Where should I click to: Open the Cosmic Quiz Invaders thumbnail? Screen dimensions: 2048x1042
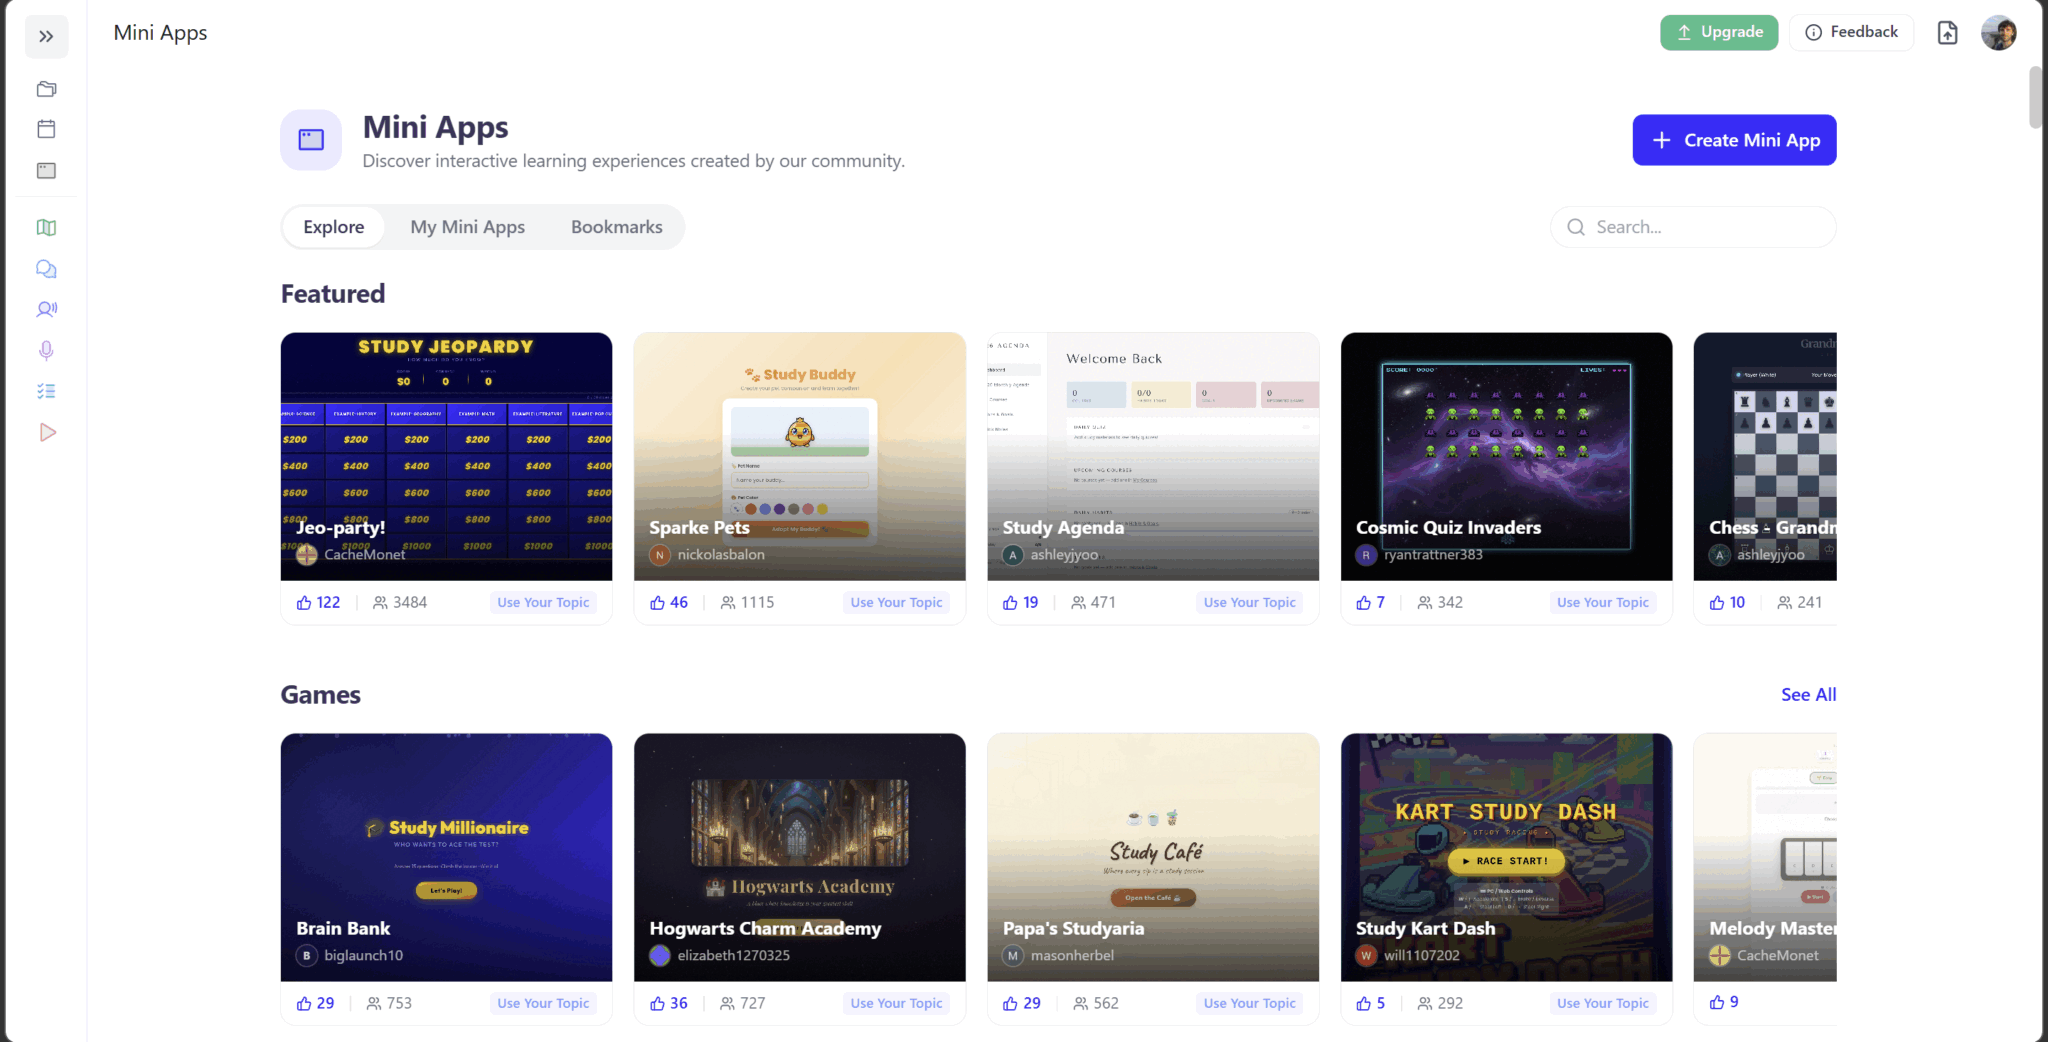coord(1506,456)
